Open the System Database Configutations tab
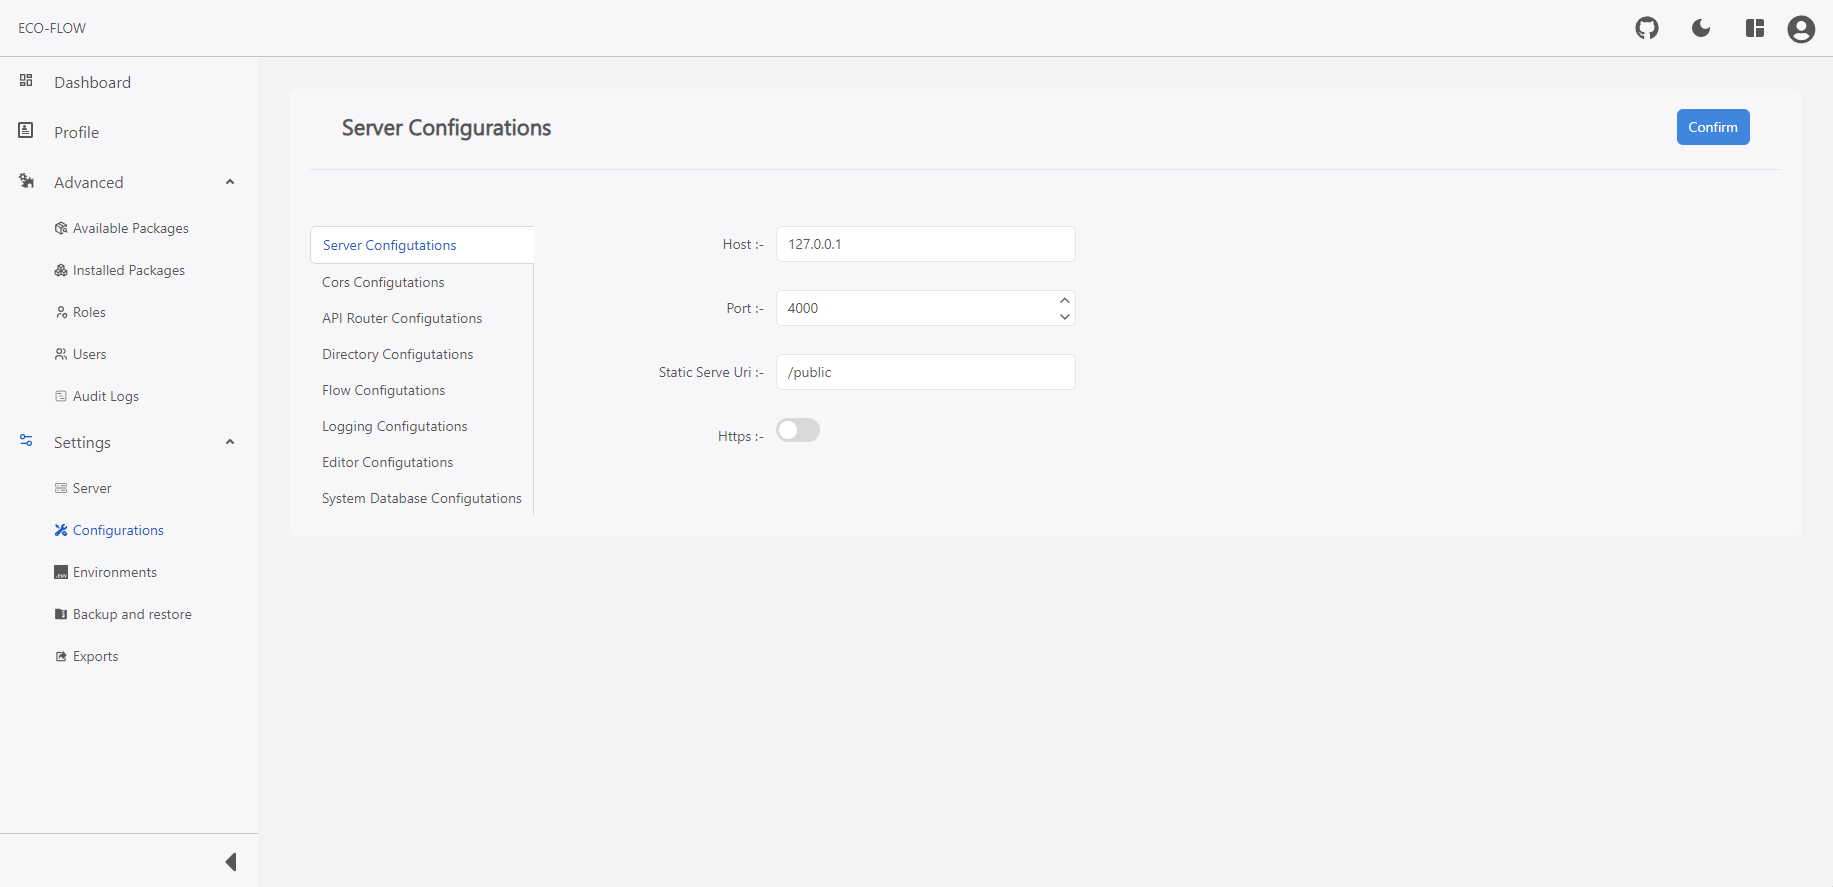The image size is (1833, 887). pos(422,498)
